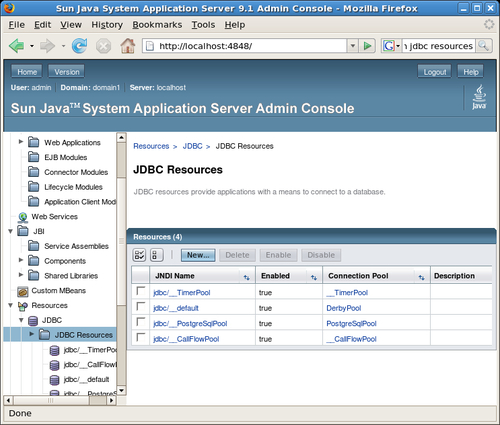Expand the Shared Libraries tree node

tap(21, 275)
